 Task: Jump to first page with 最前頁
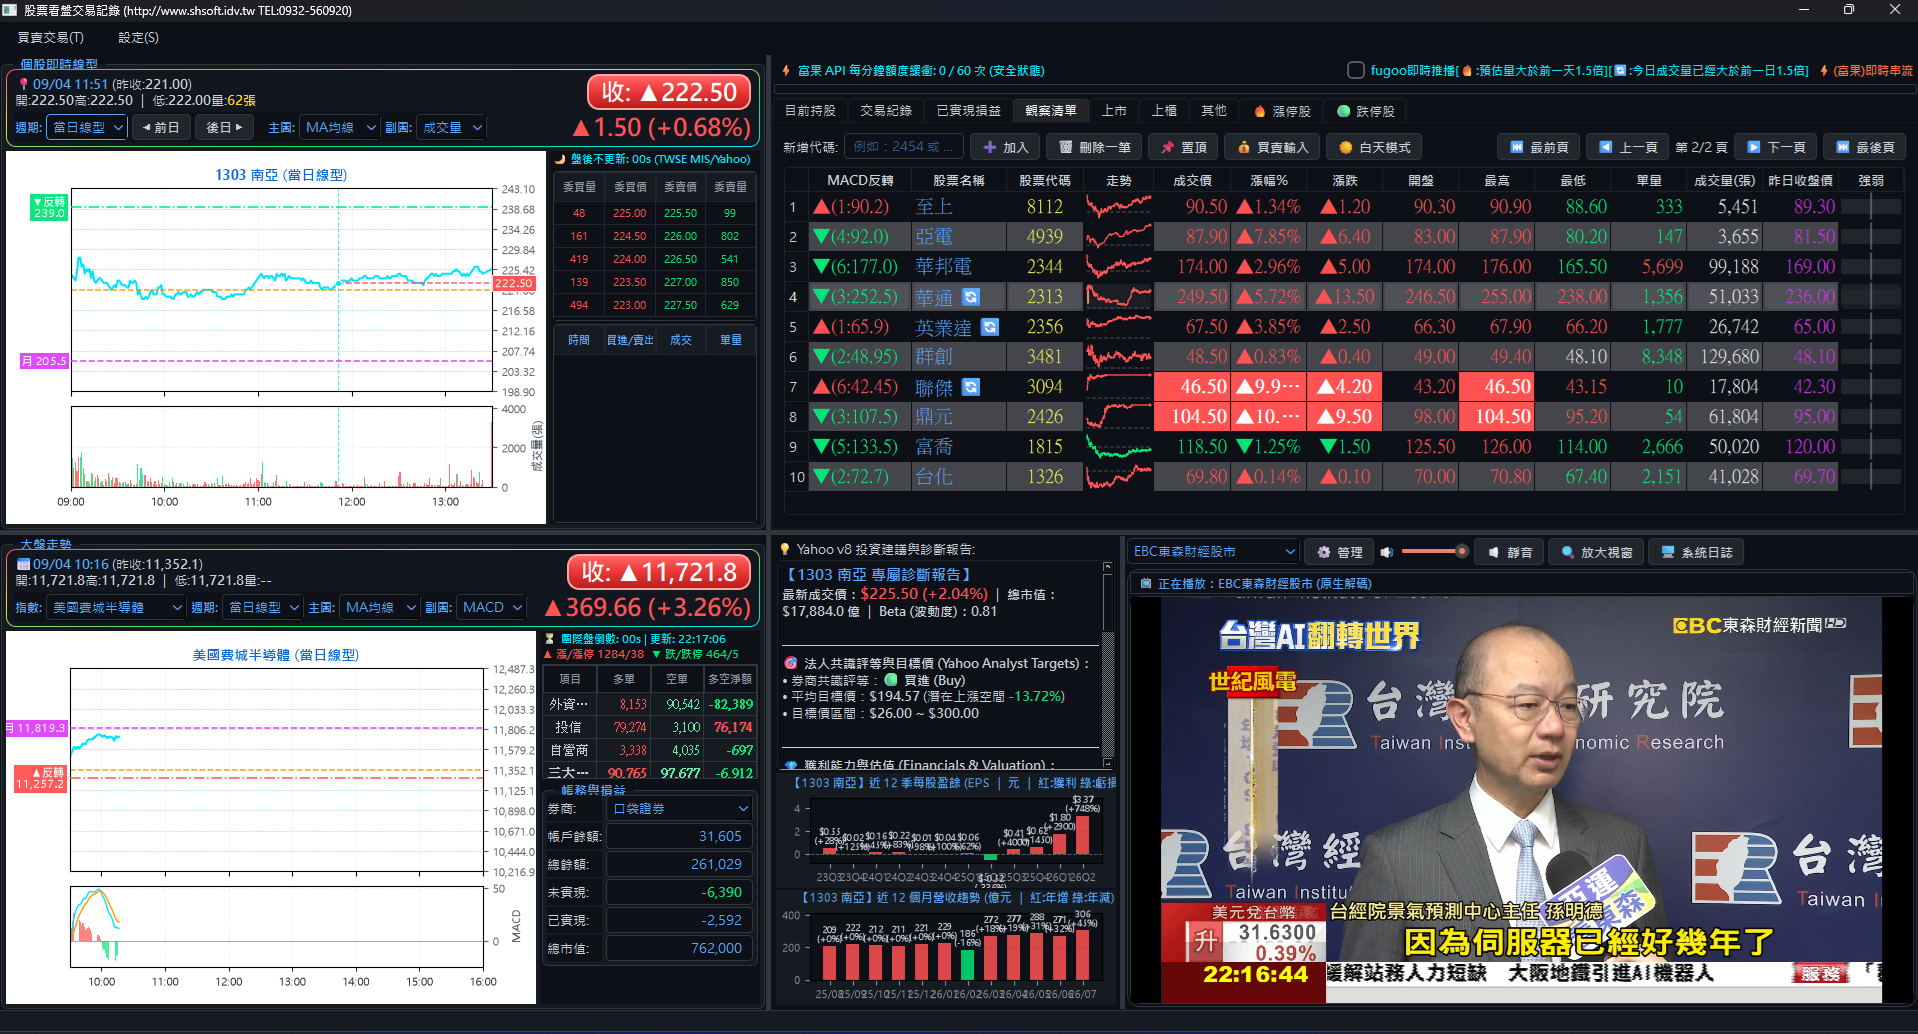tap(1538, 147)
